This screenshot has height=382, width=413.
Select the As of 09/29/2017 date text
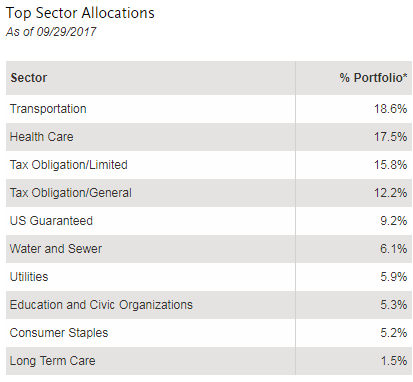[x=51, y=32]
